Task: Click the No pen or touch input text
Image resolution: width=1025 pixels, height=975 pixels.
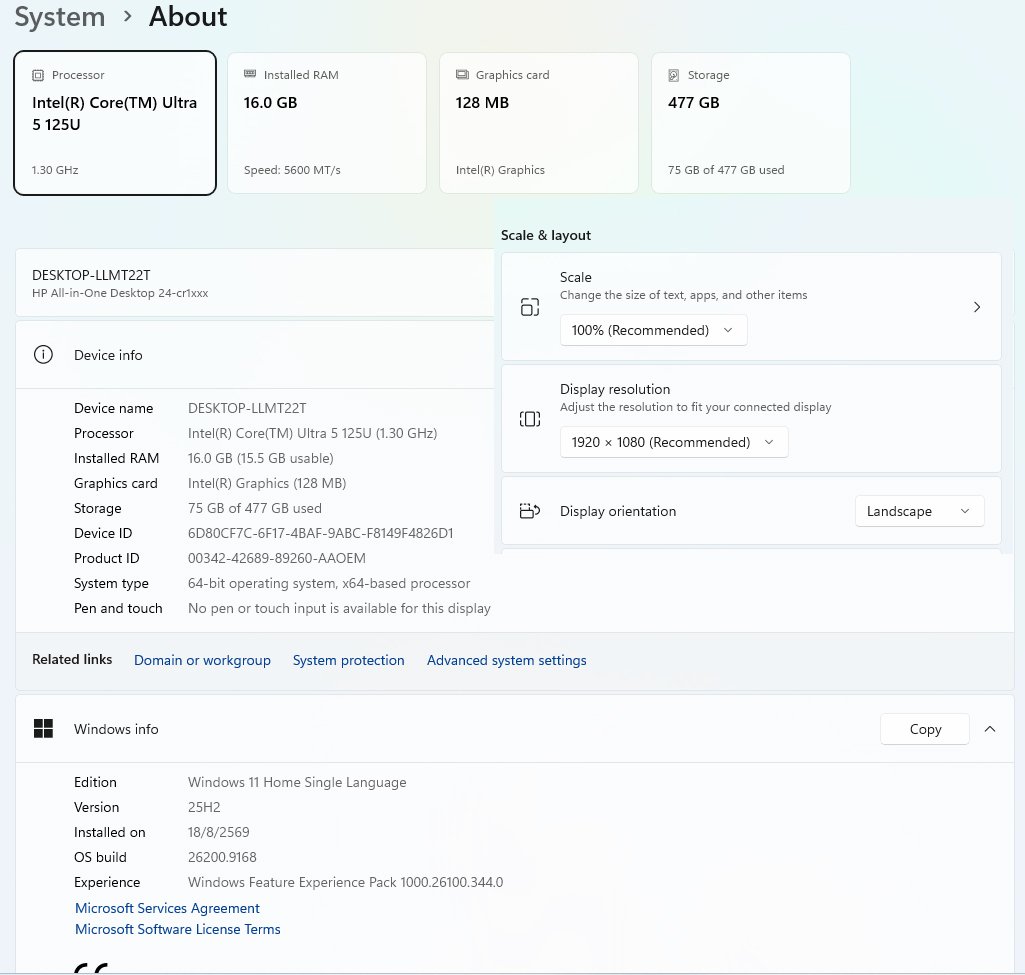Action: click(339, 608)
